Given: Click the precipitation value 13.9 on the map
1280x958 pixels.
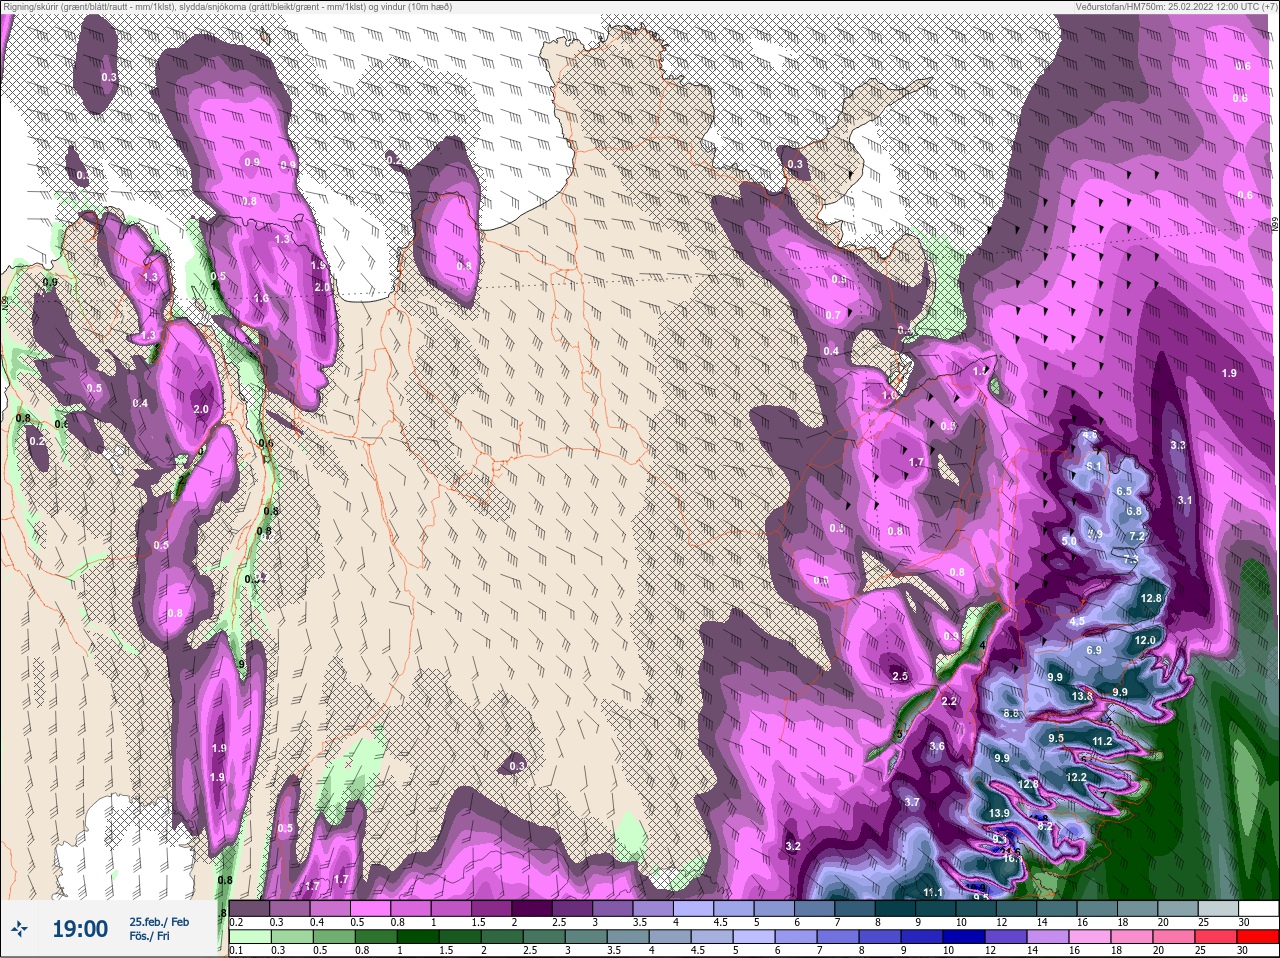Looking at the screenshot, I should click(x=998, y=813).
